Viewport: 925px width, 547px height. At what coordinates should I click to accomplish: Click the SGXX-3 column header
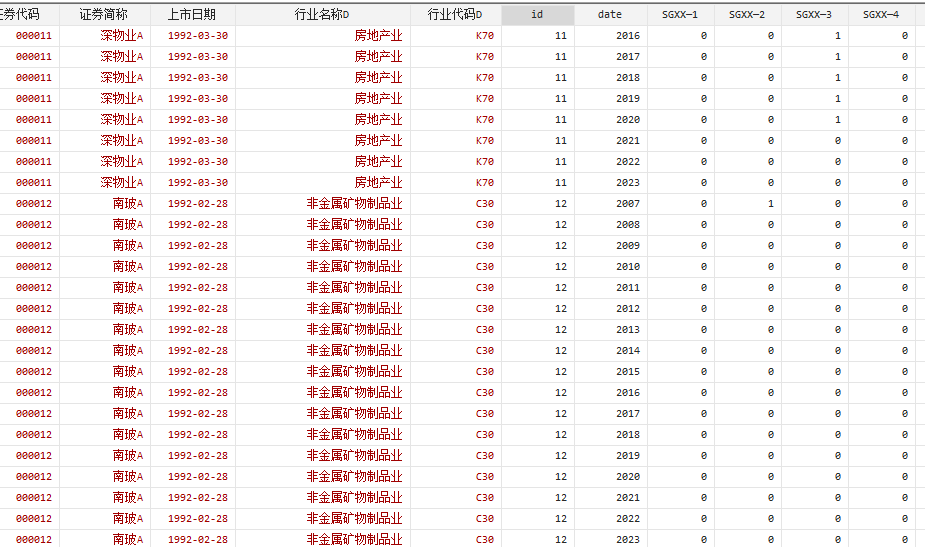[814, 15]
